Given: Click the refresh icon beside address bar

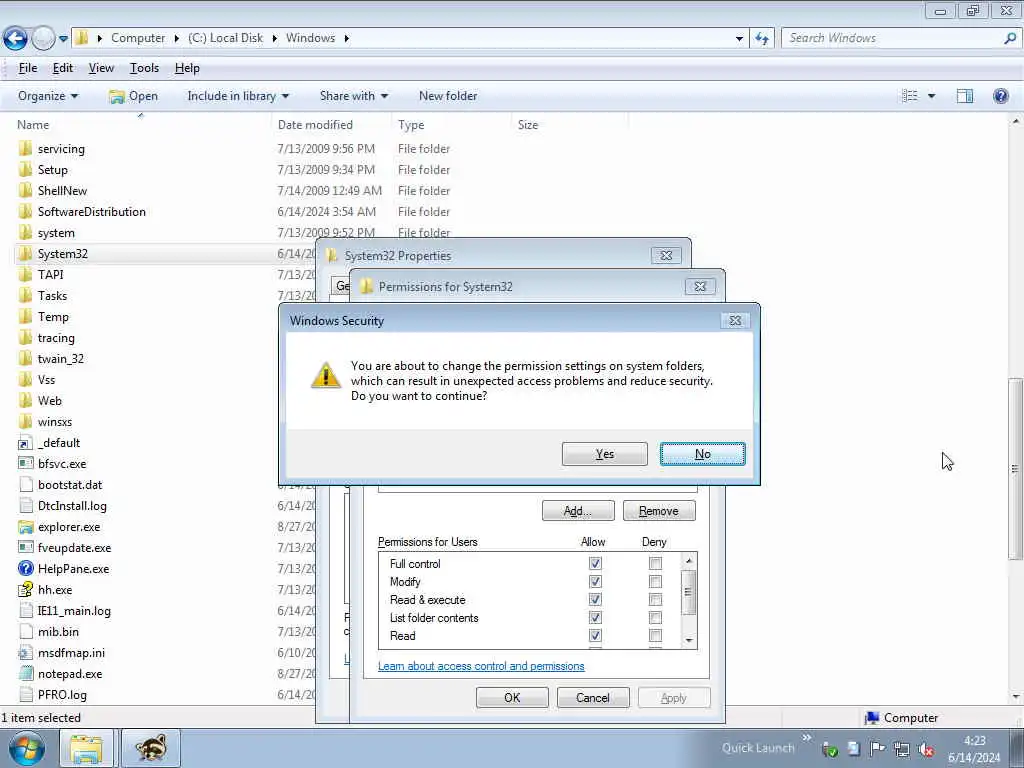Looking at the screenshot, I should tap(762, 39).
